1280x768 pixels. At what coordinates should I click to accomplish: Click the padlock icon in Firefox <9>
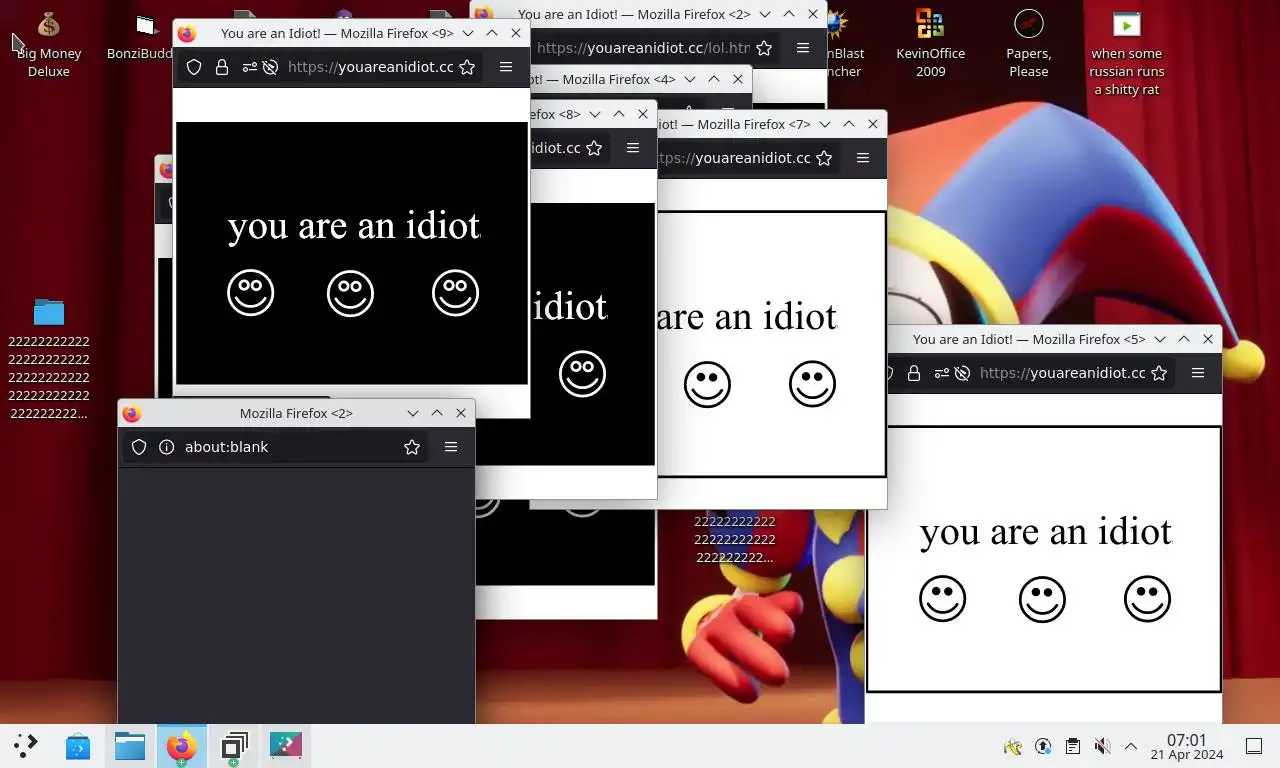(221, 67)
